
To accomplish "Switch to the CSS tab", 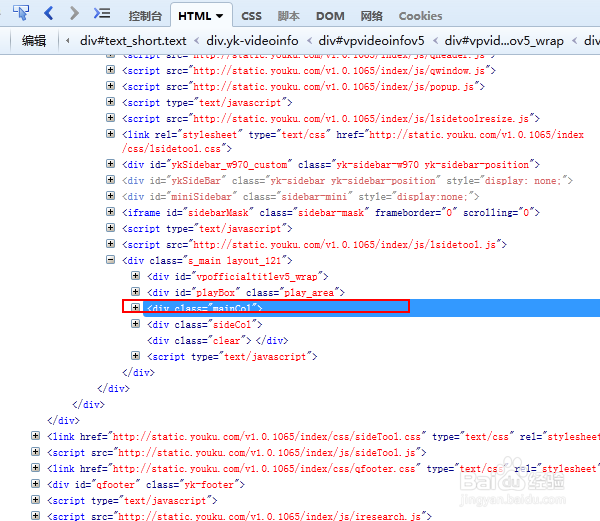I will coord(251,16).
